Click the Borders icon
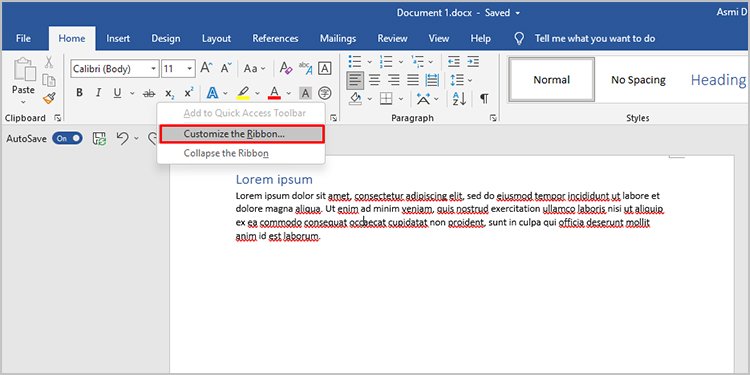The width and height of the screenshot is (750, 375). (386, 99)
